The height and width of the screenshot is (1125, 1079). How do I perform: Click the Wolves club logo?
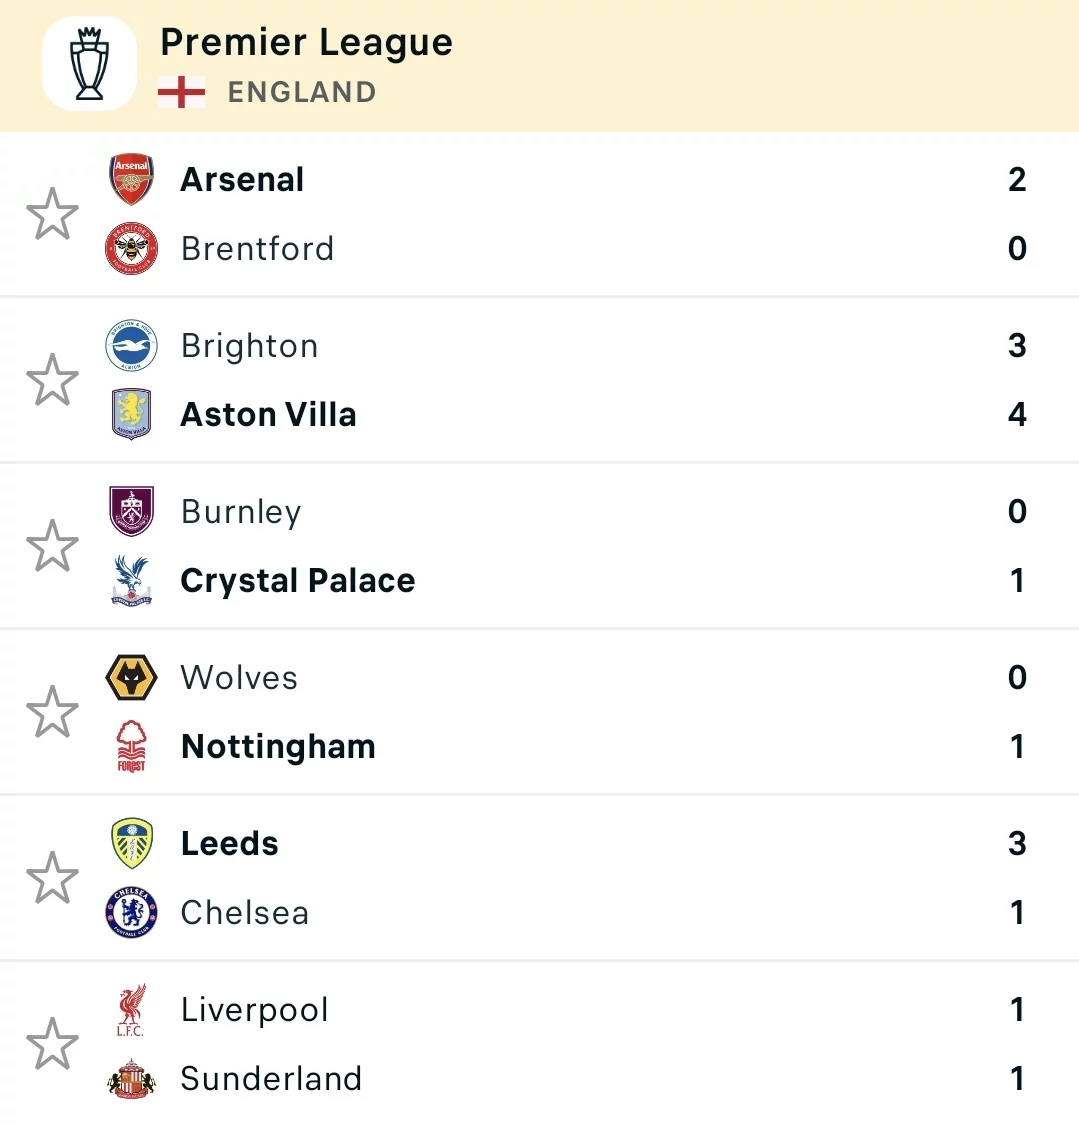(x=131, y=678)
